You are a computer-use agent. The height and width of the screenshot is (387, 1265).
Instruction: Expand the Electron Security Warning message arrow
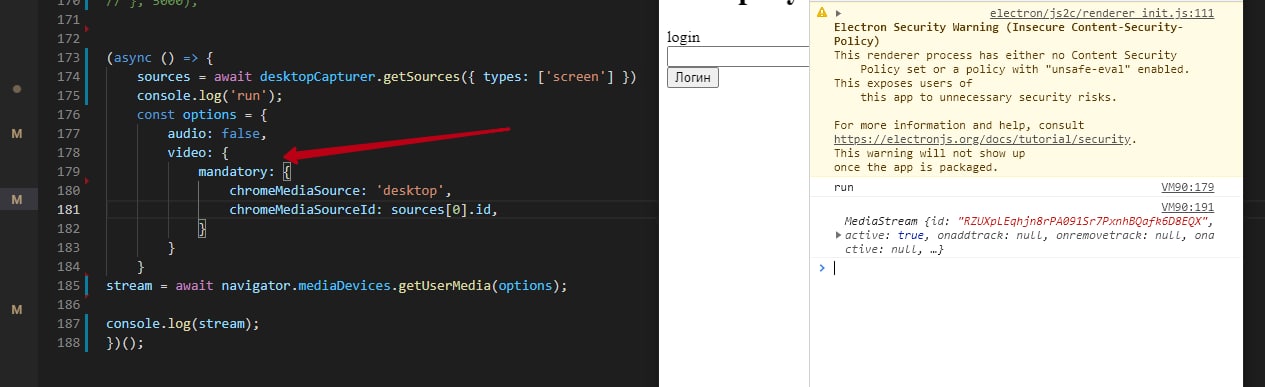pyautogui.click(x=838, y=13)
